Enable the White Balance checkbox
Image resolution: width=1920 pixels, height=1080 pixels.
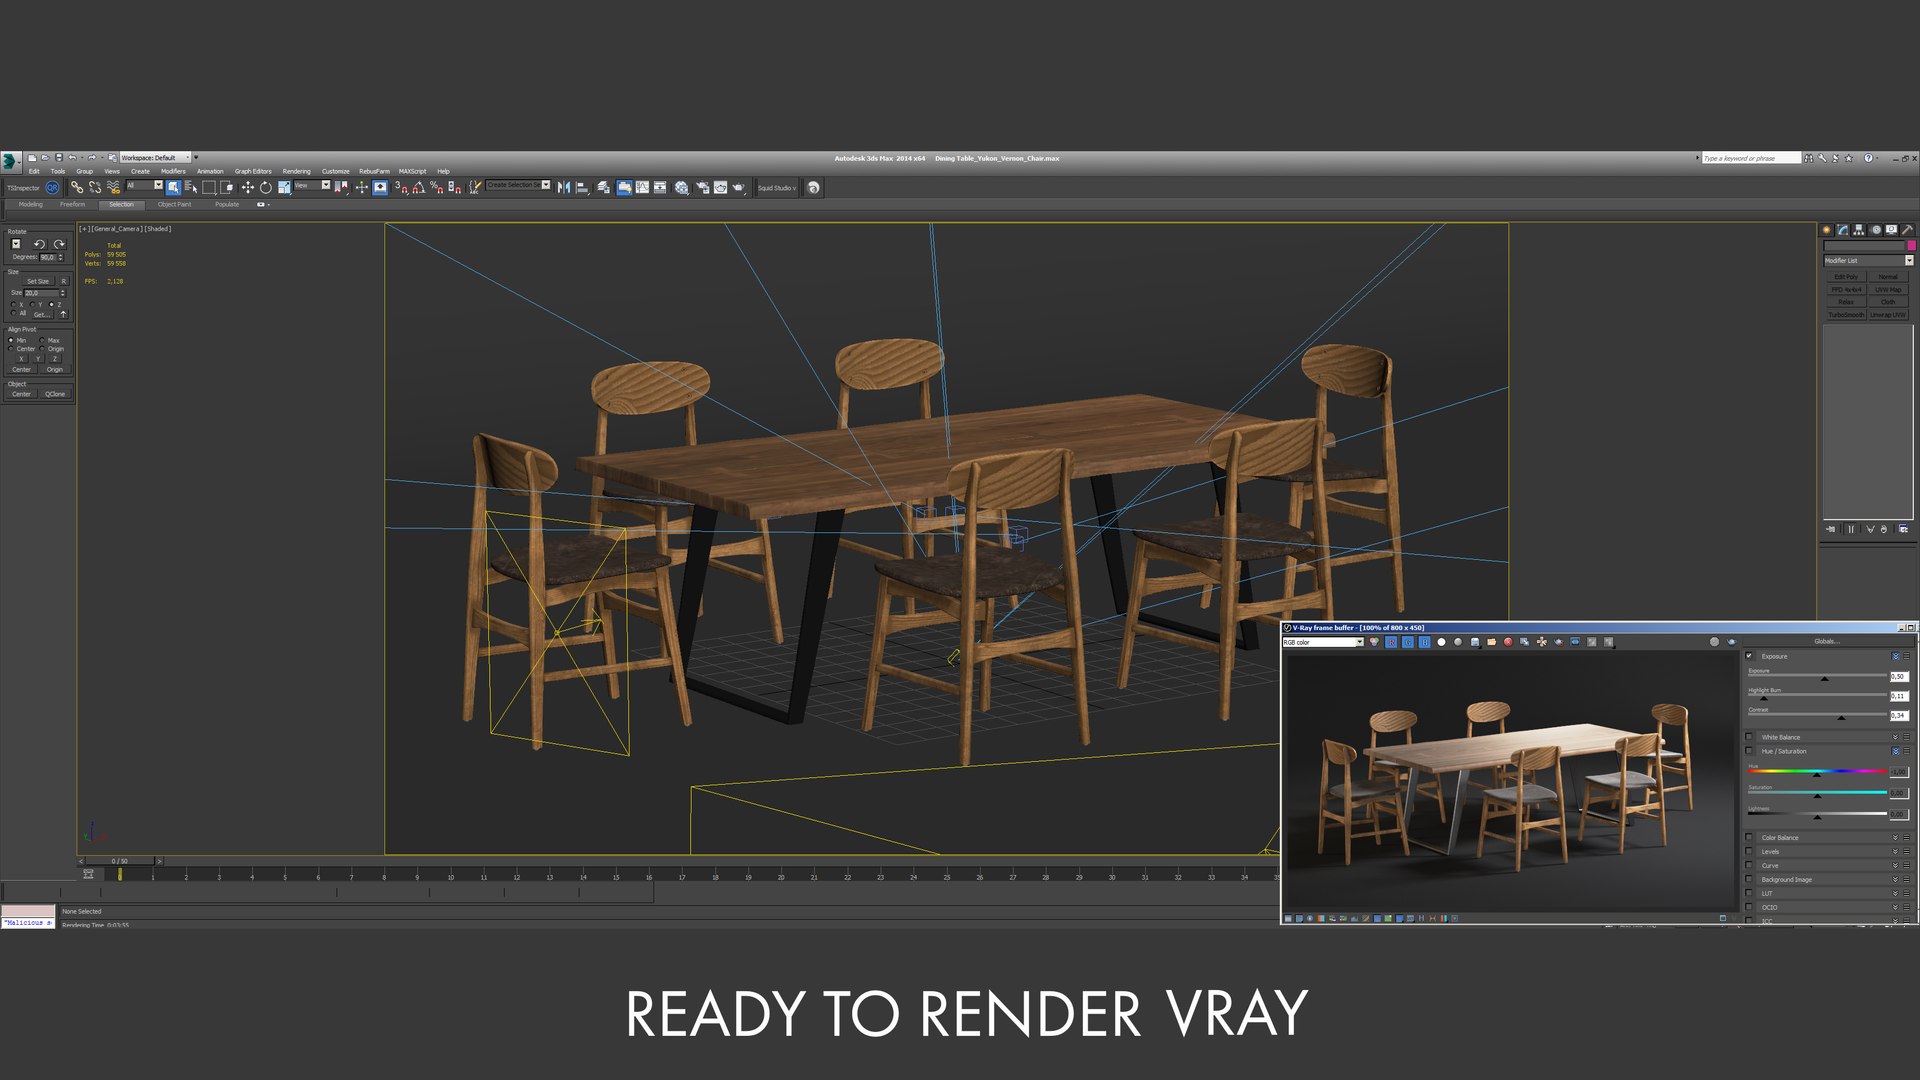click(x=1749, y=736)
